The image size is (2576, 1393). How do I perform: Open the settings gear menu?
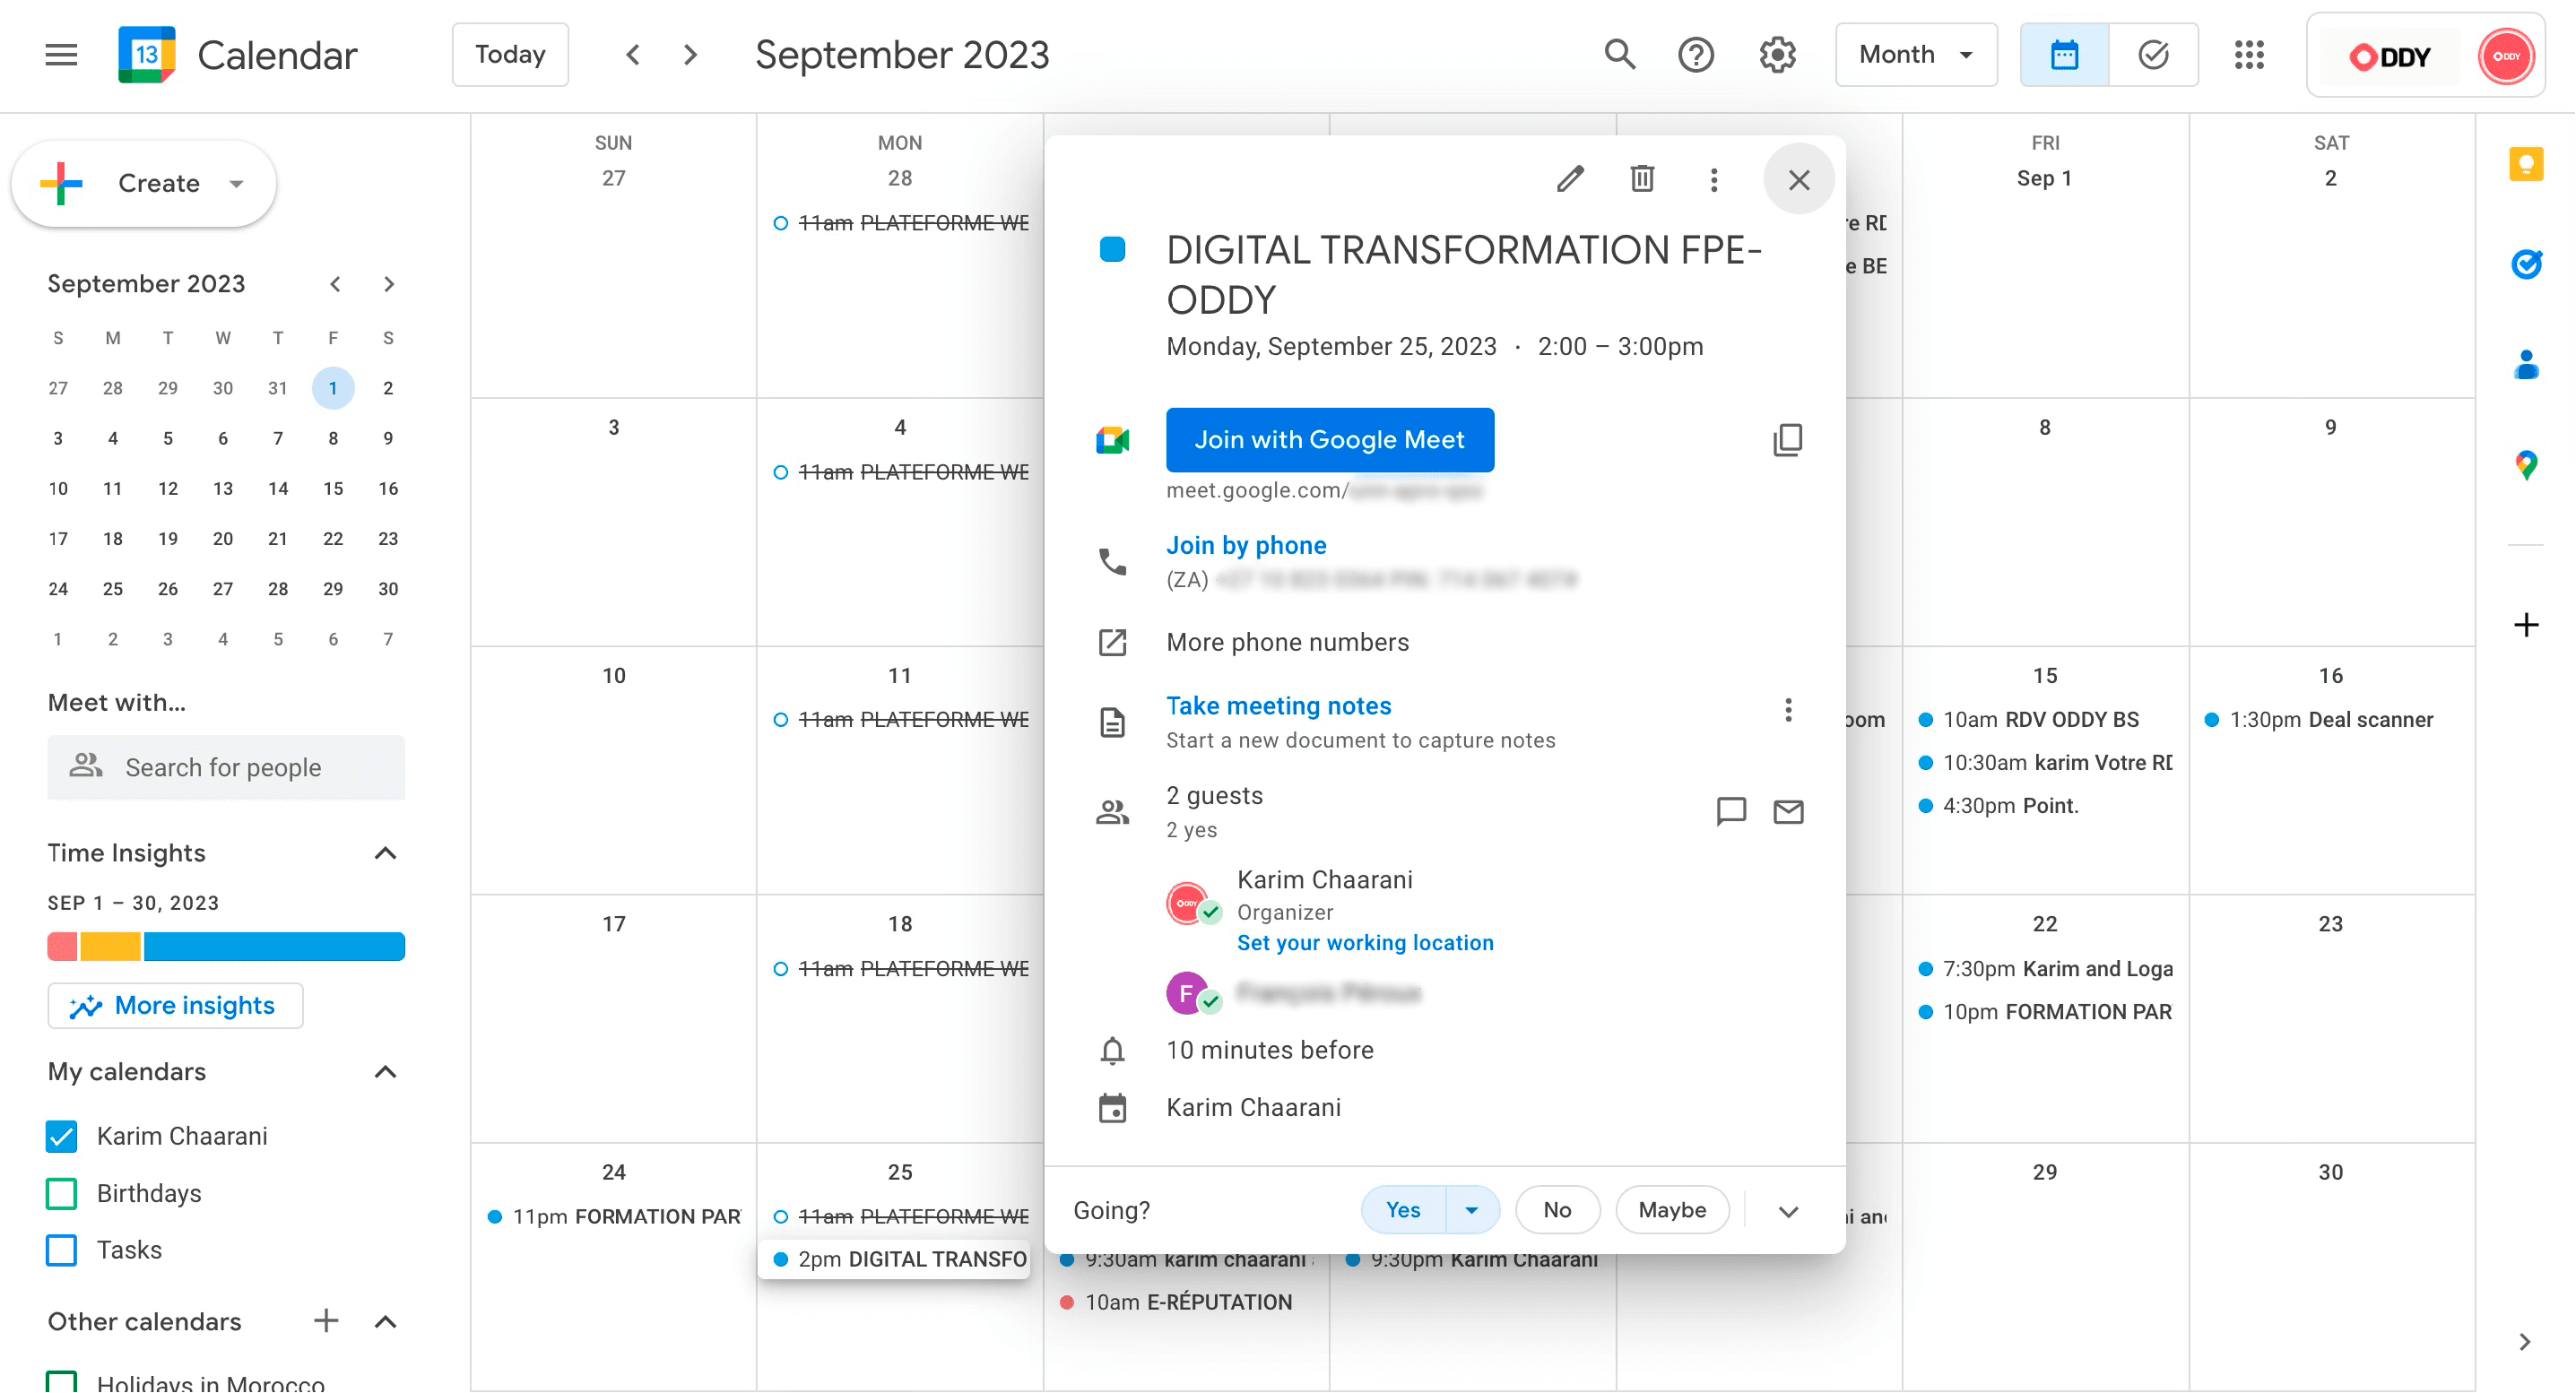coord(1777,55)
